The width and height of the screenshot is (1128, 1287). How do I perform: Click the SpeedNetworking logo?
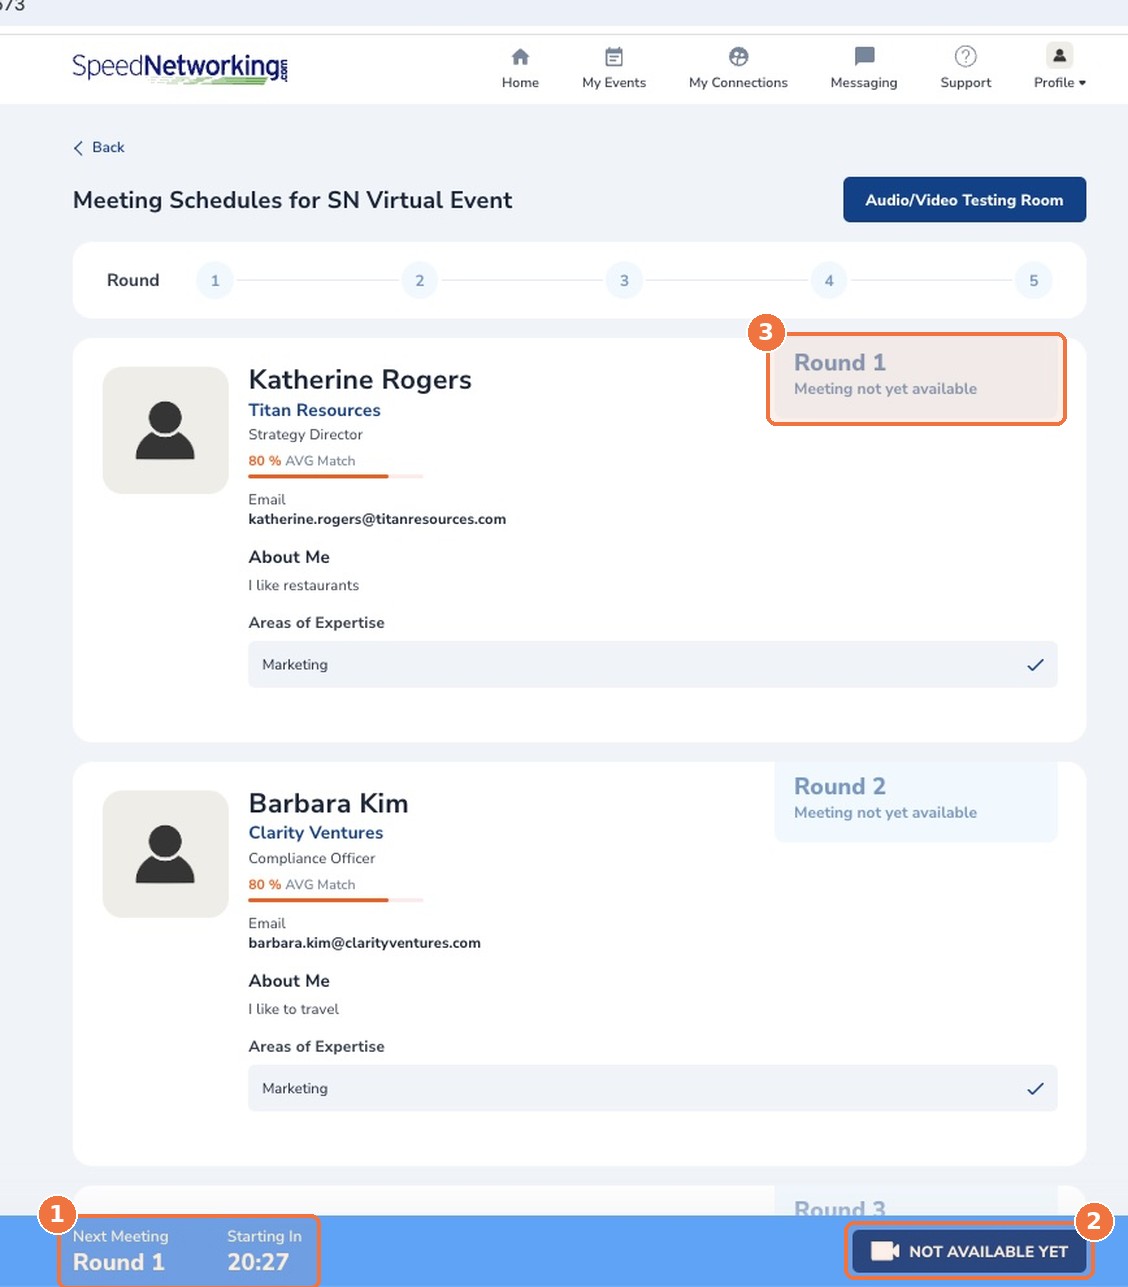pos(180,68)
